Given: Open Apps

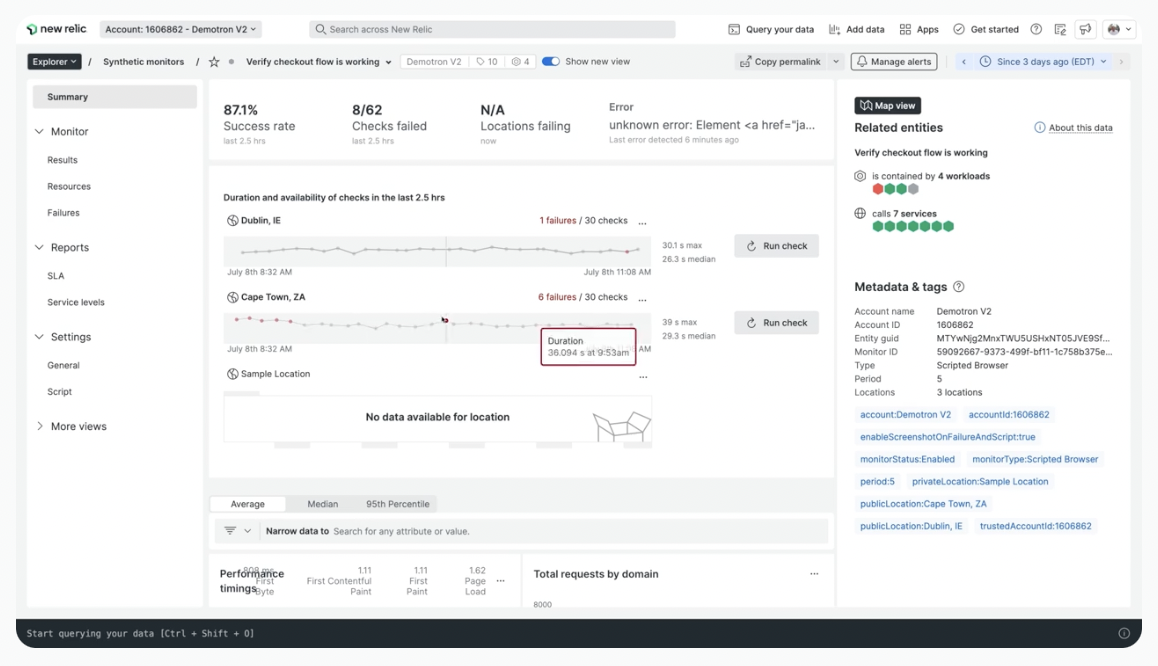Looking at the screenshot, I should pyautogui.click(x=919, y=30).
